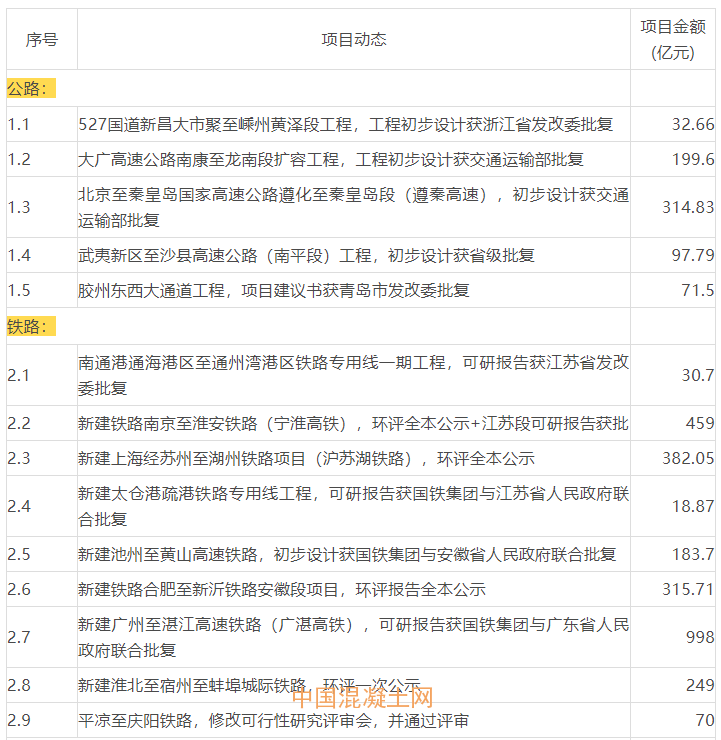Click the serial number cell 2.5
Viewport: 721px width, 740px height.
click(19, 554)
